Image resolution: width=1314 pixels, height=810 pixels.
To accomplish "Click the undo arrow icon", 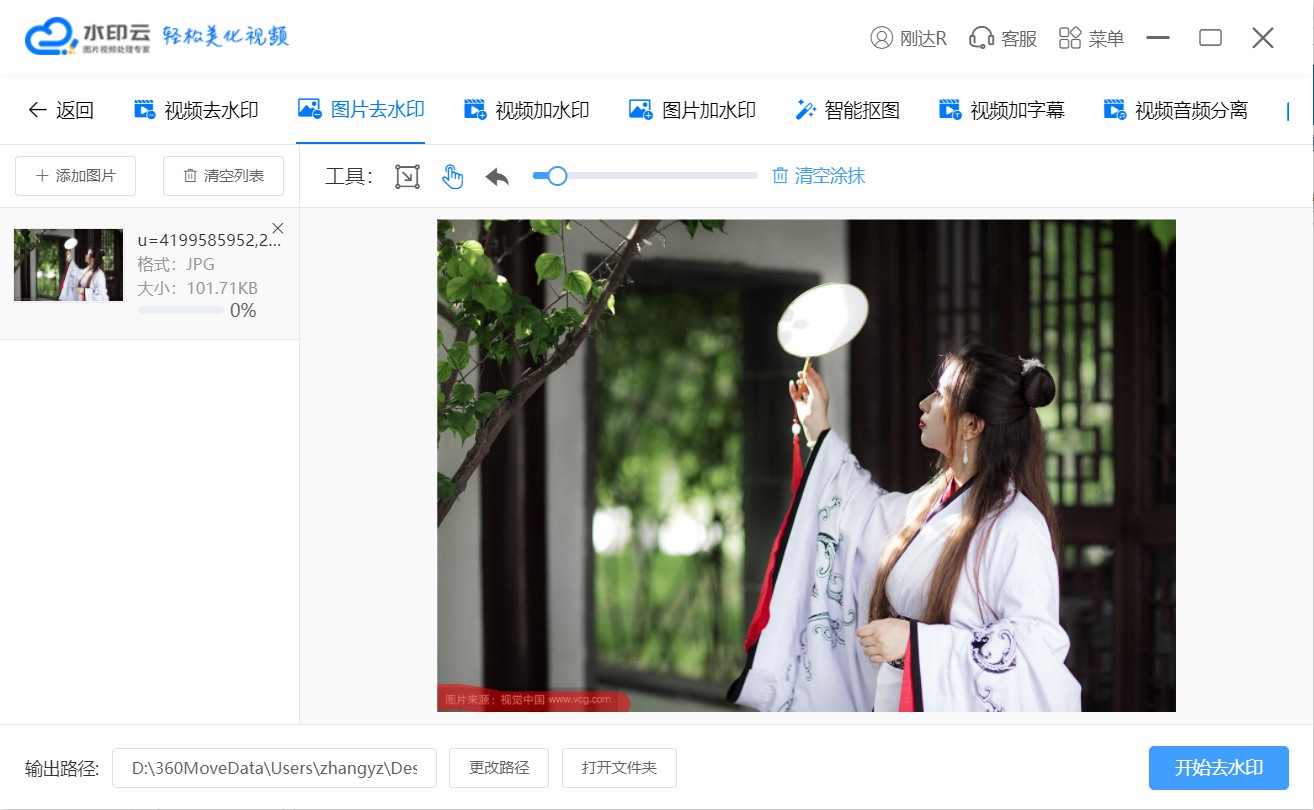I will (x=497, y=177).
